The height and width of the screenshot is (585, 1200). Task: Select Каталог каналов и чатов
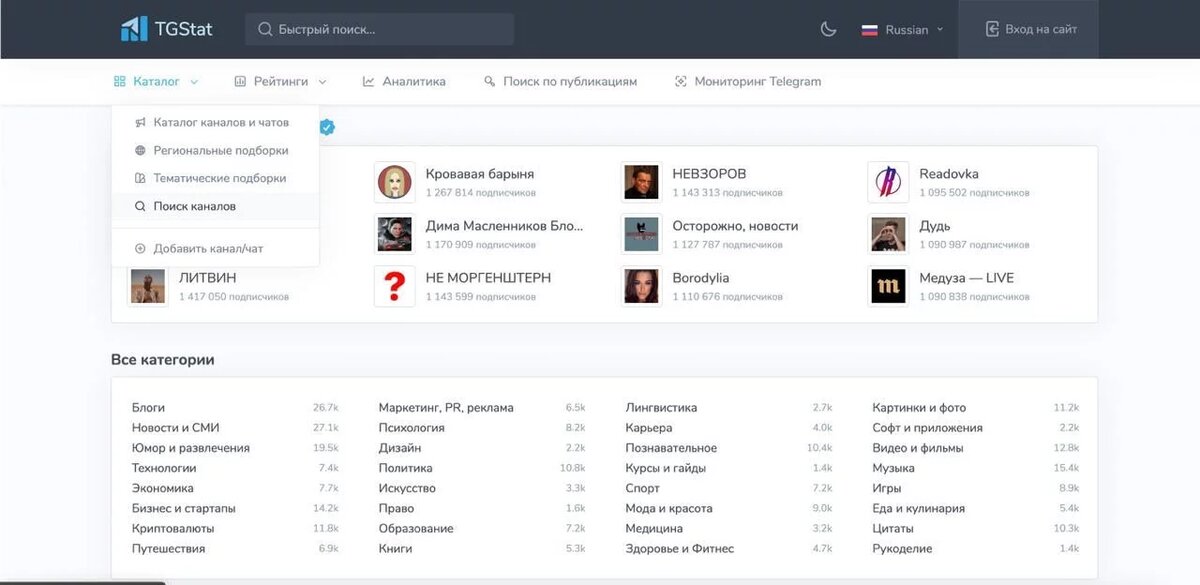click(x=215, y=122)
